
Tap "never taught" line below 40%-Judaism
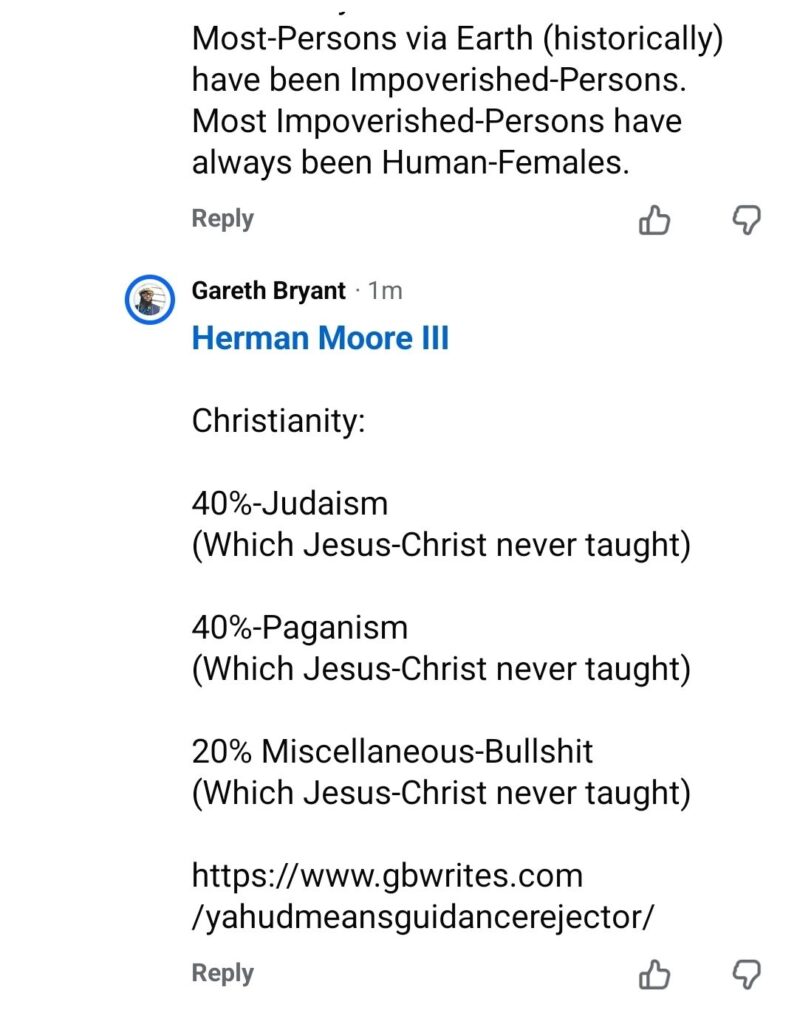pyautogui.click(x=440, y=545)
